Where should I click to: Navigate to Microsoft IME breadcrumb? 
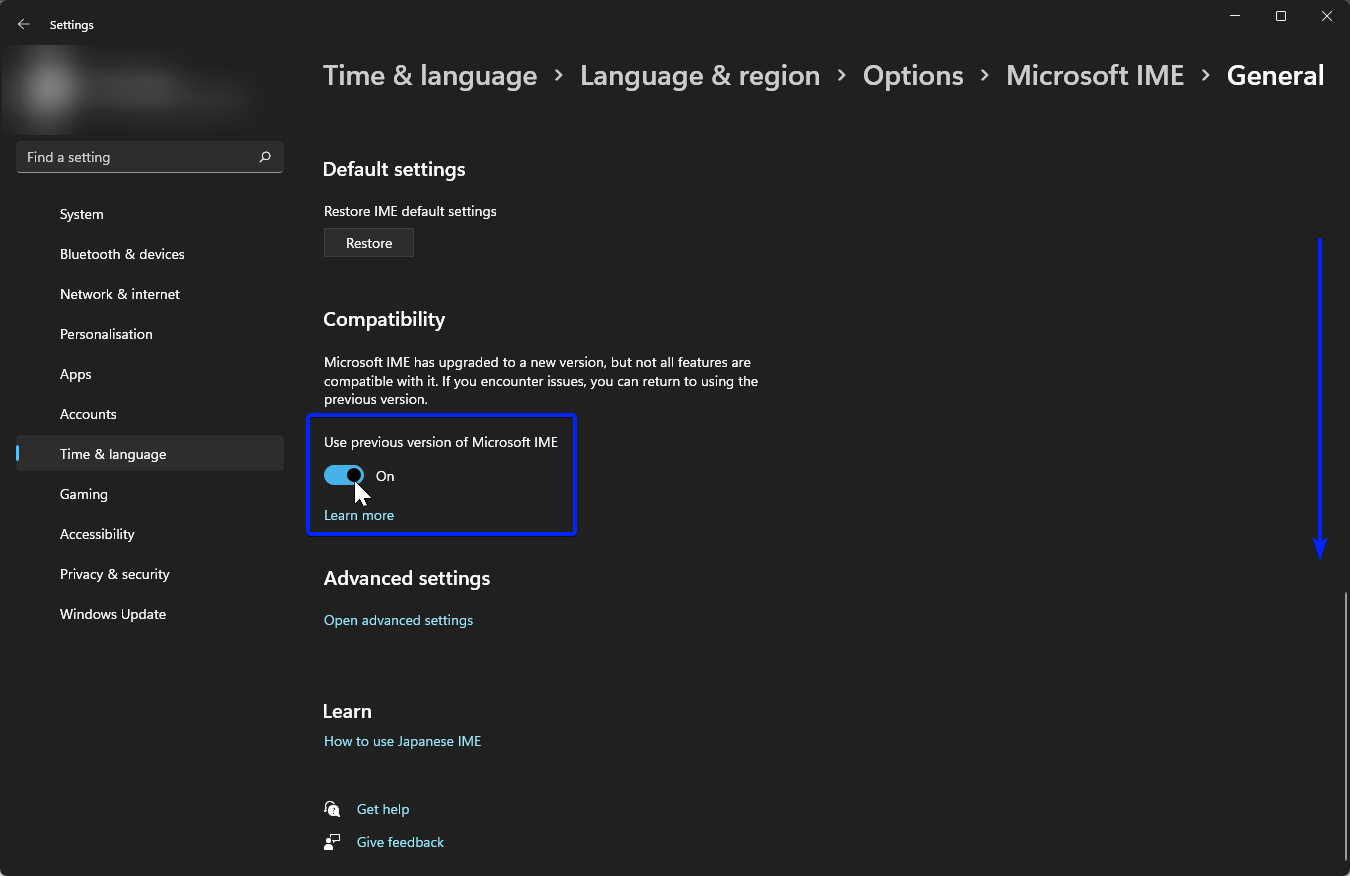tap(1095, 76)
